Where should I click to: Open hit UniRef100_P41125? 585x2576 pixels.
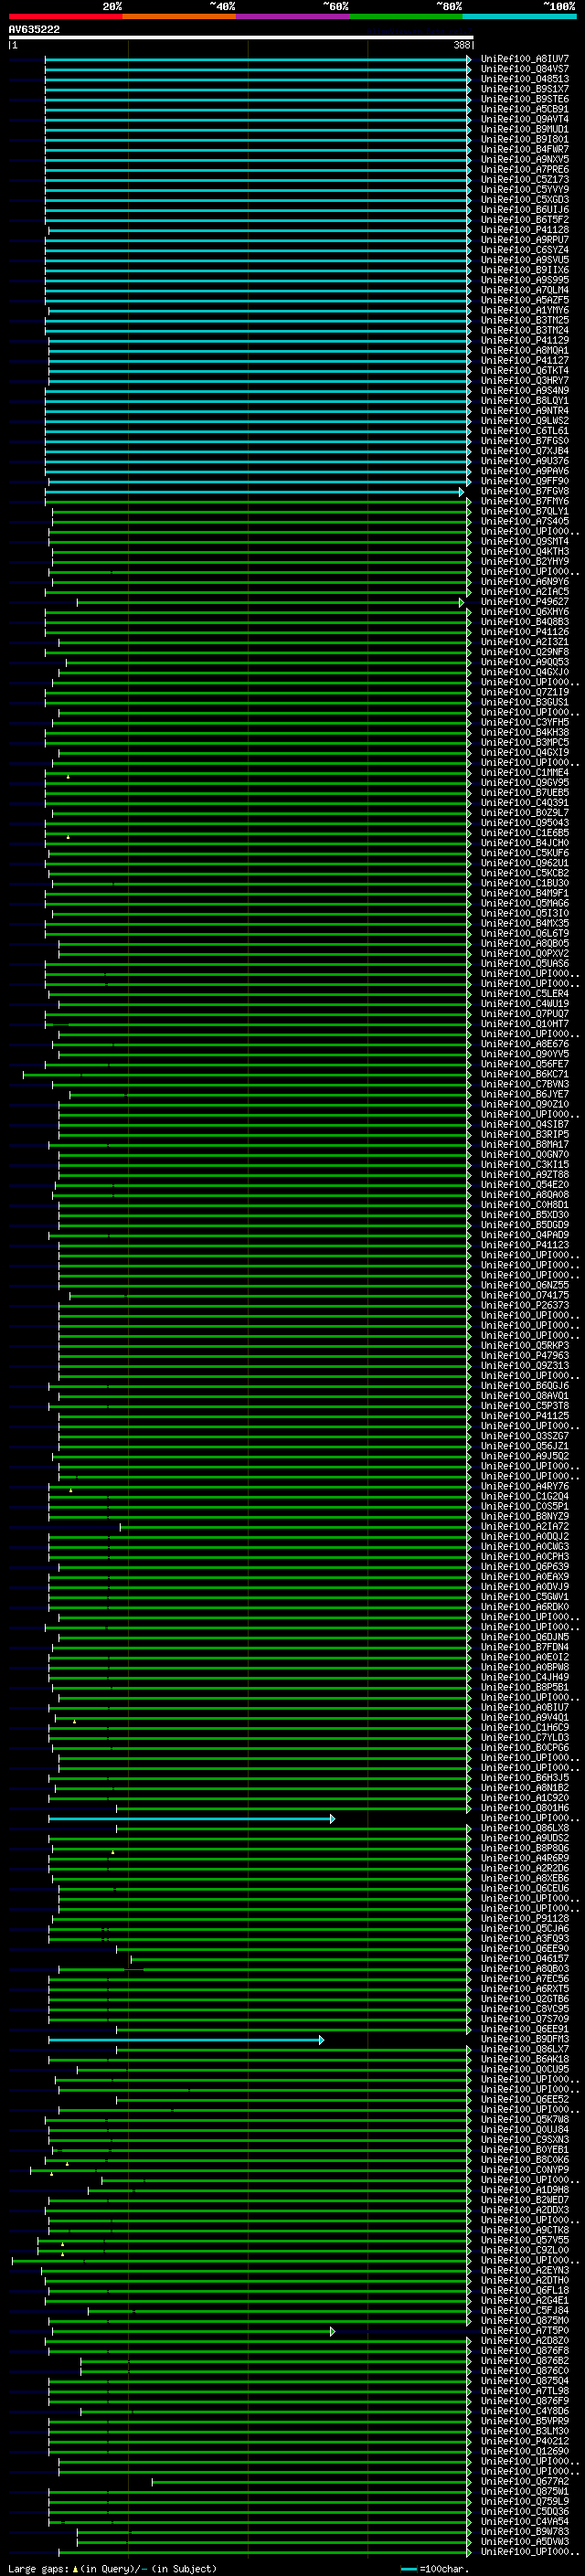click(524, 1415)
